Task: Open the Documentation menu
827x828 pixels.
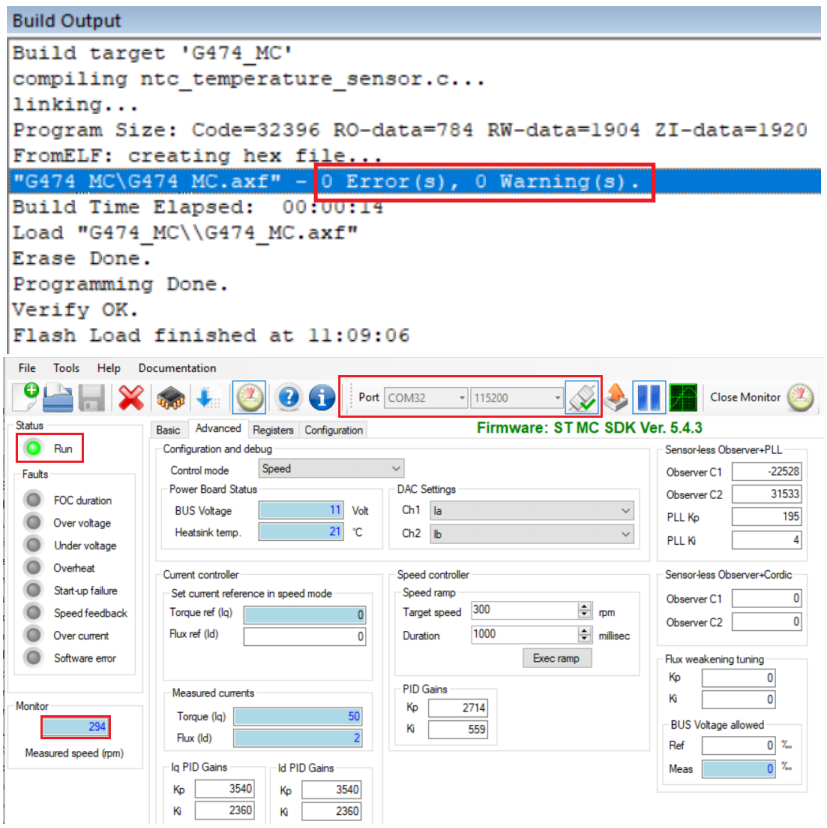Action: coord(176,368)
